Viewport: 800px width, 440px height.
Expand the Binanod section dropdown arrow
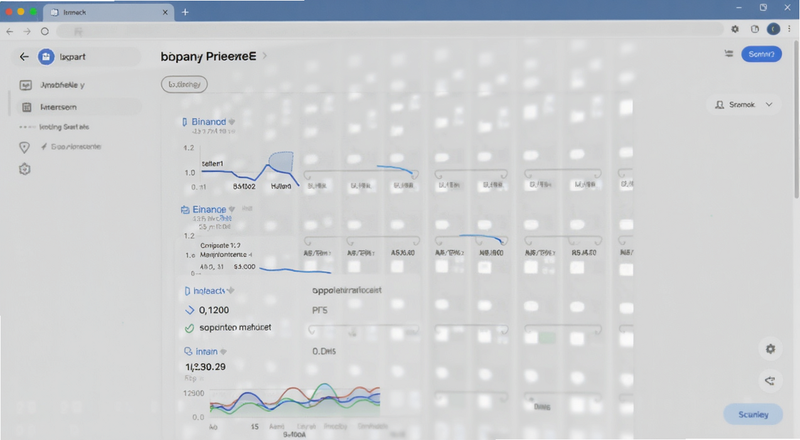tap(232, 122)
